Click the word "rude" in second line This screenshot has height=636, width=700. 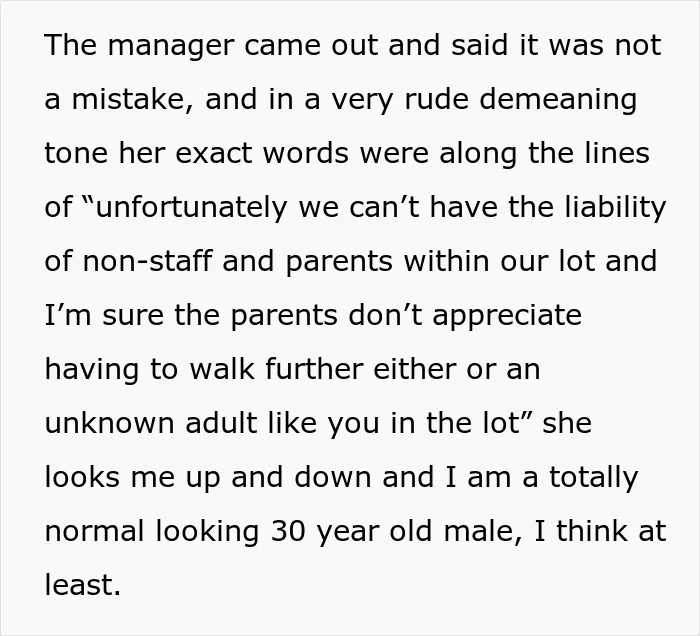click(x=436, y=99)
